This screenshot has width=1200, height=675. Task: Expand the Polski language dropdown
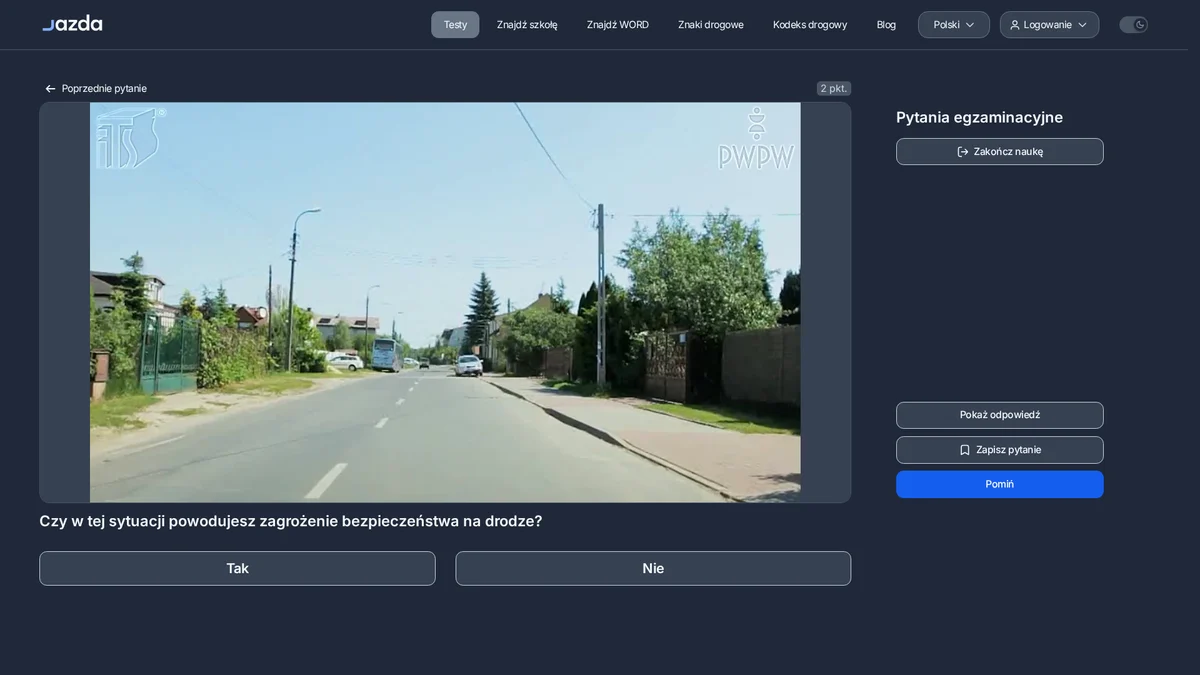[954, 25]
